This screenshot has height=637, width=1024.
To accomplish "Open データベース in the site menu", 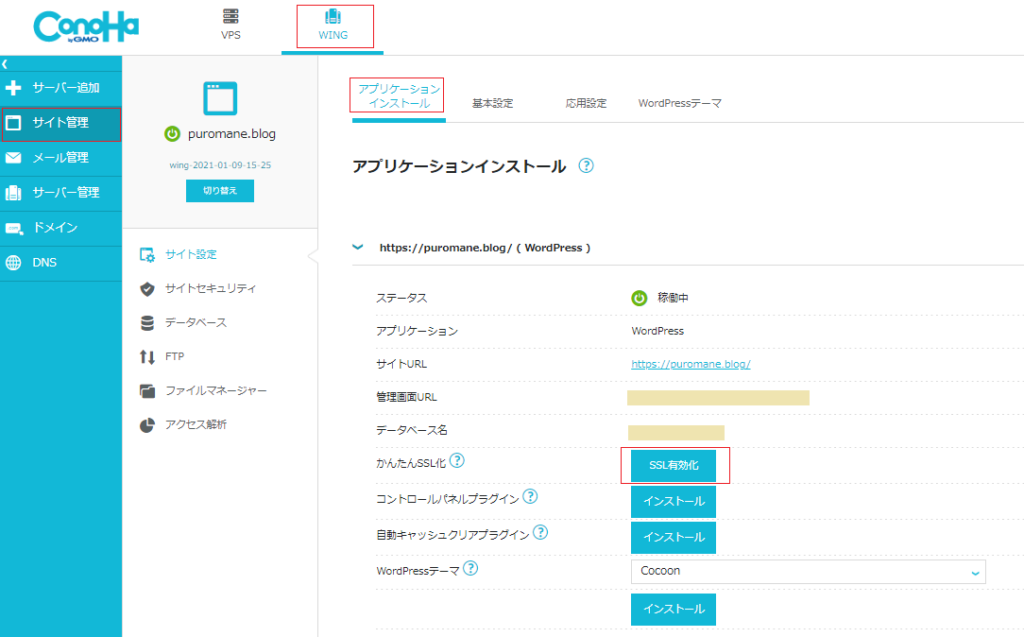I will coord(196,323).
